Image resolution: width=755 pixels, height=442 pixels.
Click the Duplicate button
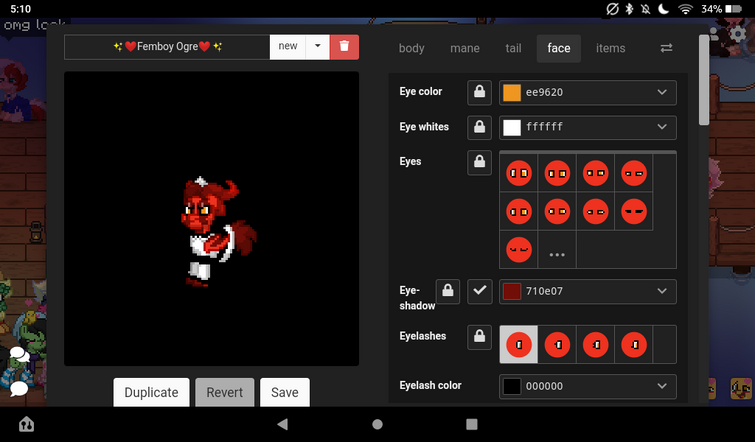pos(151,392)
